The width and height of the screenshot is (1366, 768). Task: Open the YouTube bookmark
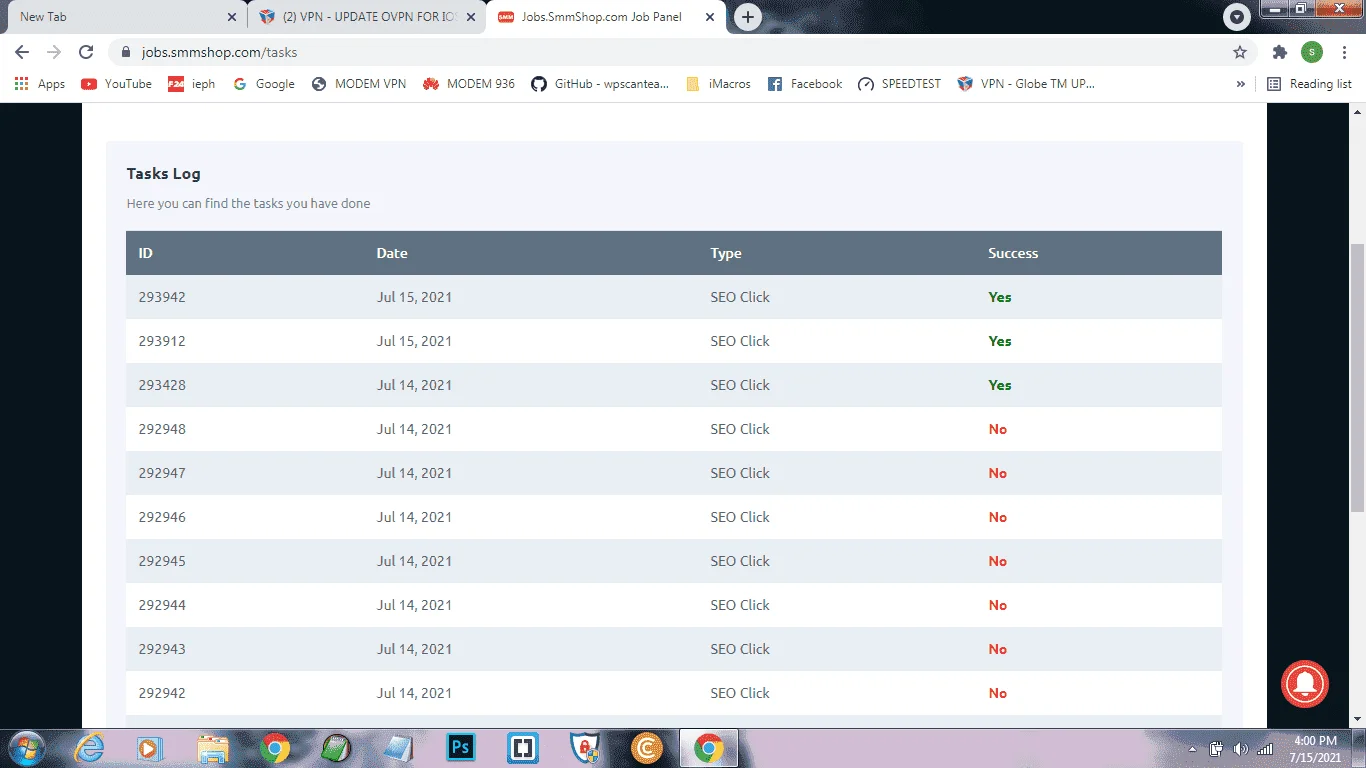point(116,84)
